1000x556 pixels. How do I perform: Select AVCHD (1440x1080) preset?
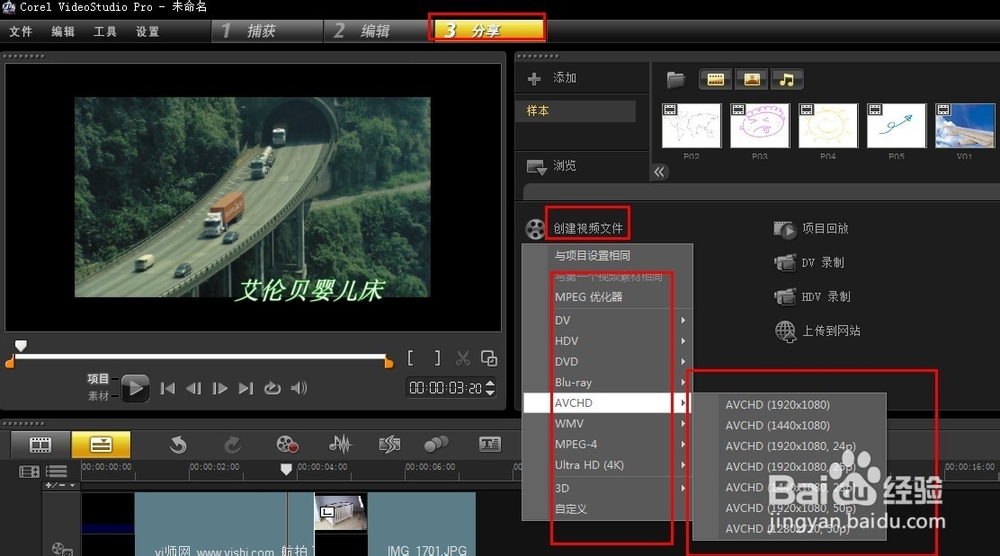click(790, 425)
